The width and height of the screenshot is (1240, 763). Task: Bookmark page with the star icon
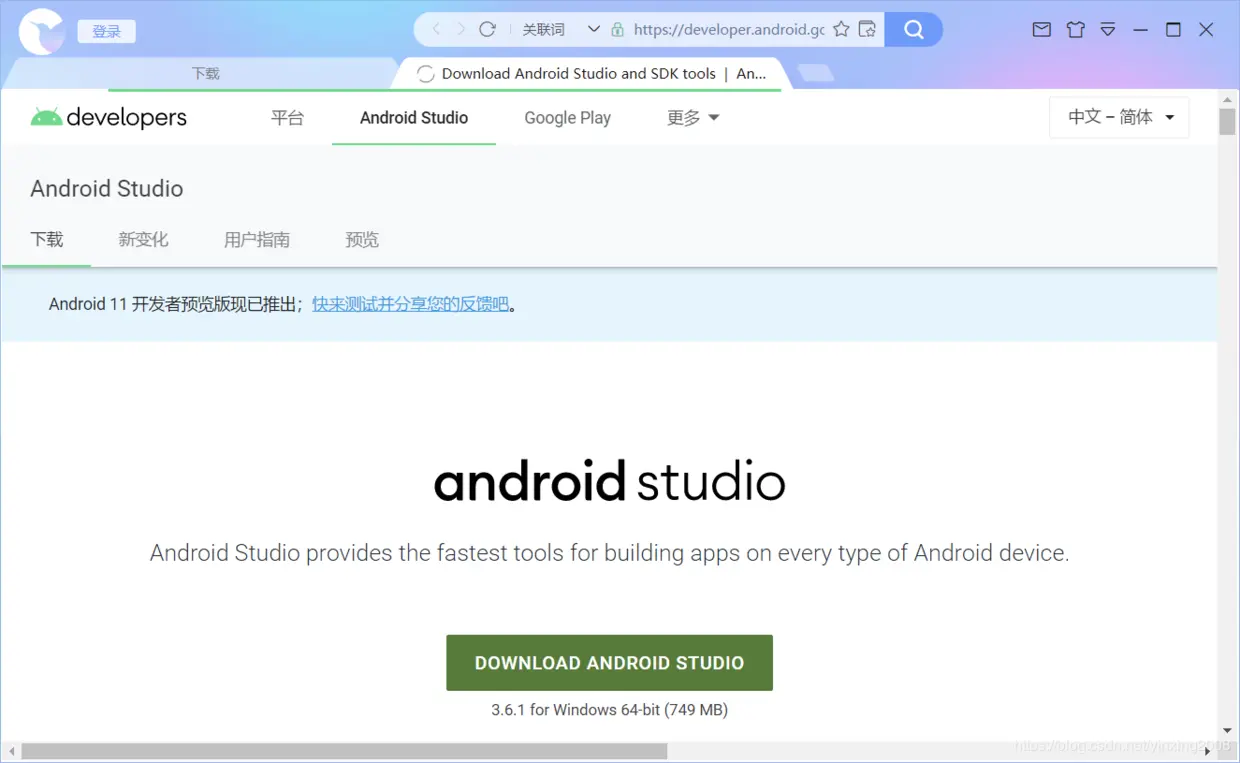(x=841, y=29)
